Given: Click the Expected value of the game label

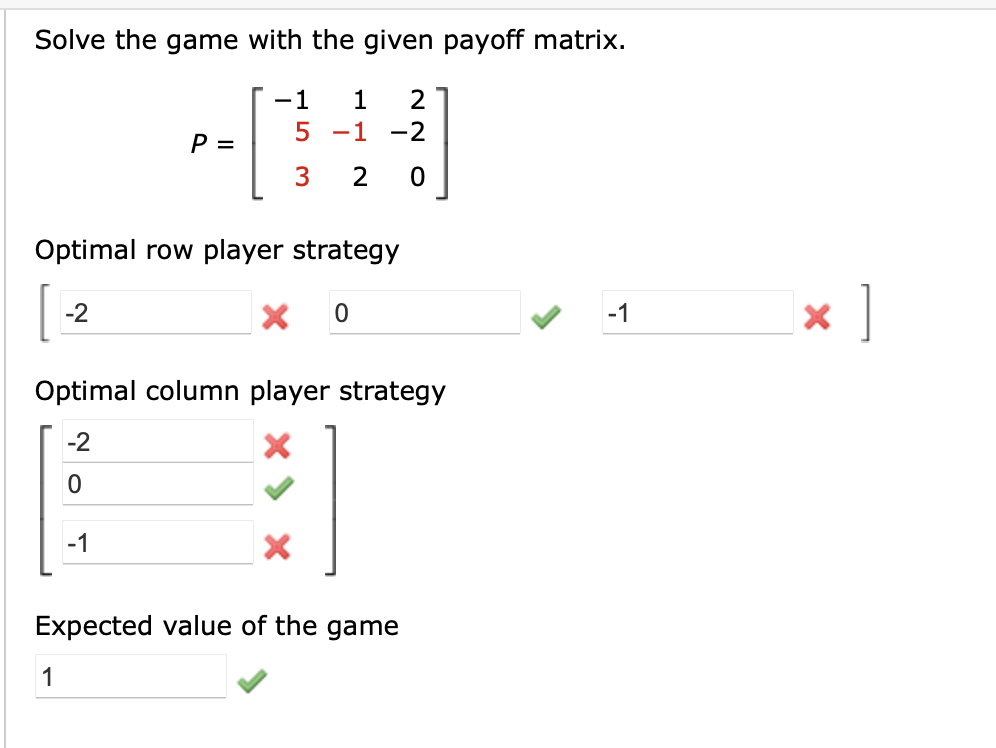Looking at the screenshot, I should pyautogui.click(x=216, y=626).
